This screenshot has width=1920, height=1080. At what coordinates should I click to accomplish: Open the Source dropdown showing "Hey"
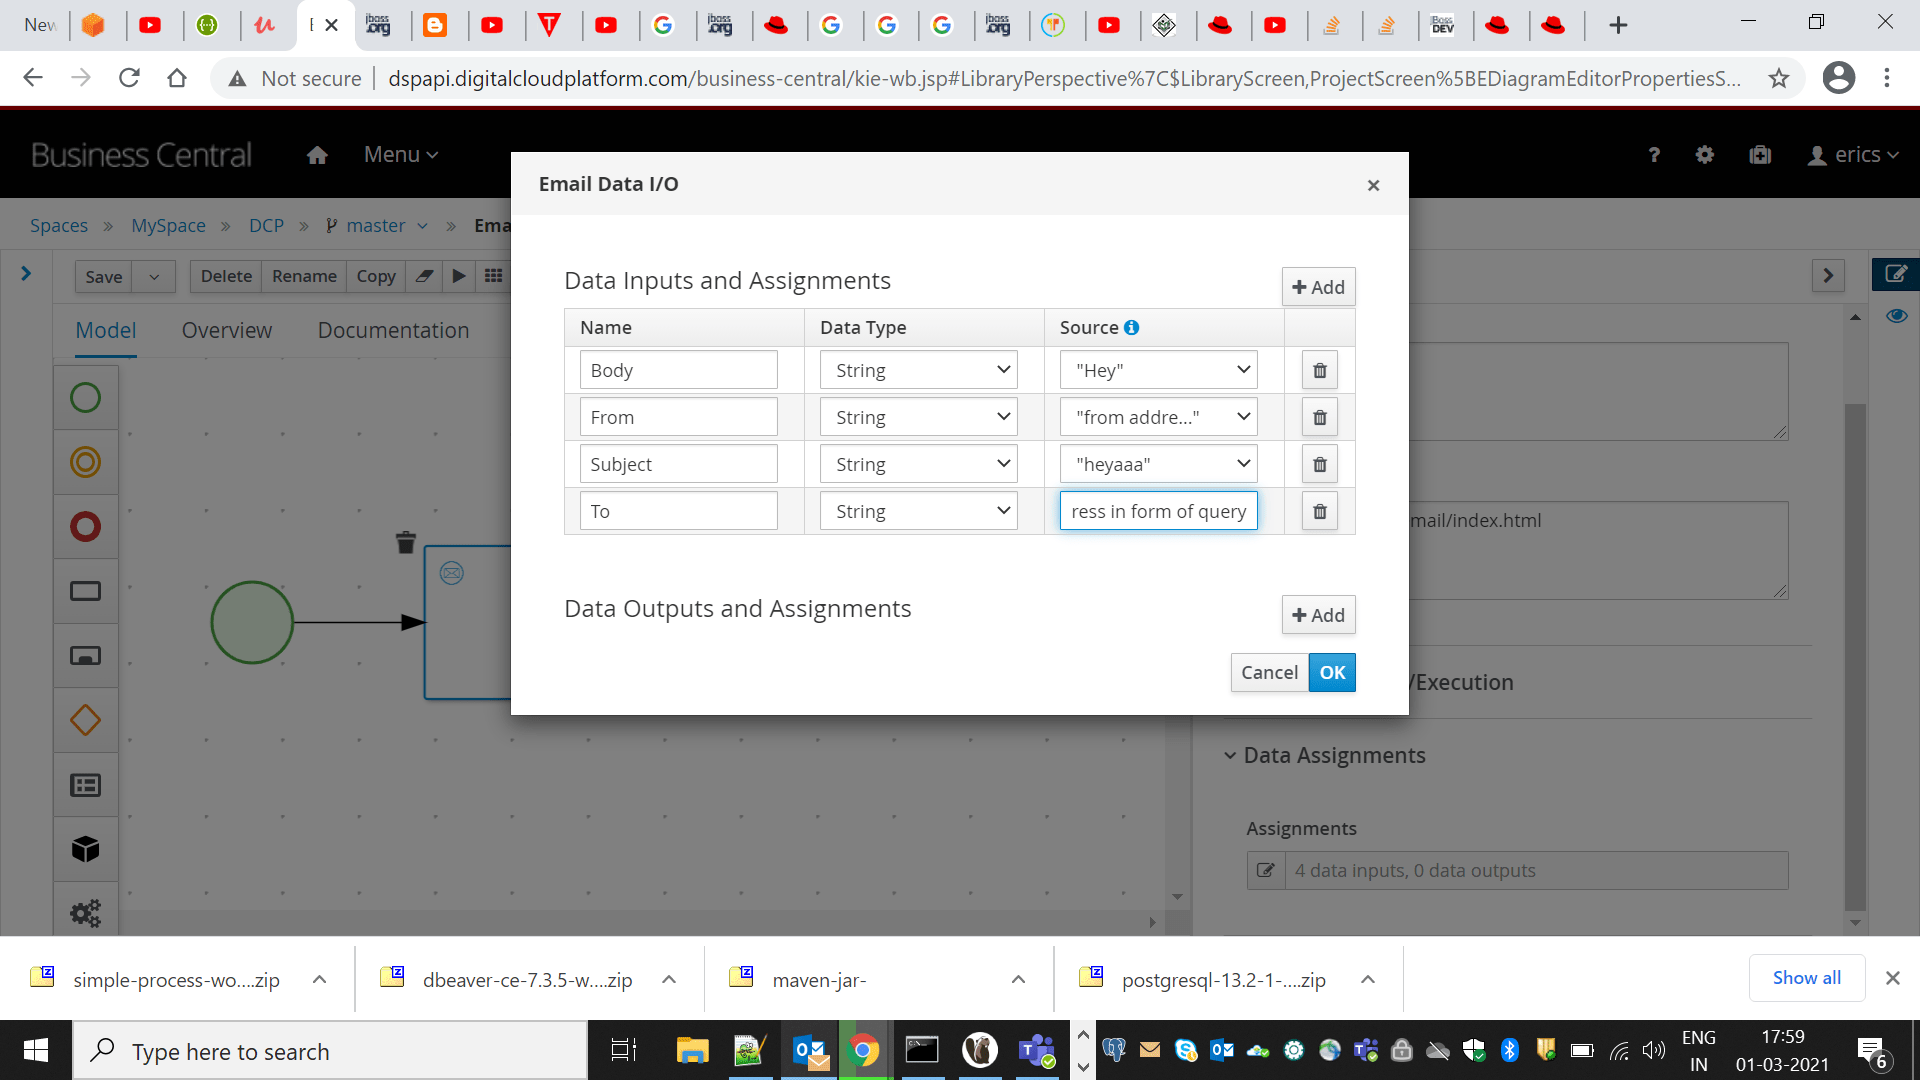[x=1157, y=369]
